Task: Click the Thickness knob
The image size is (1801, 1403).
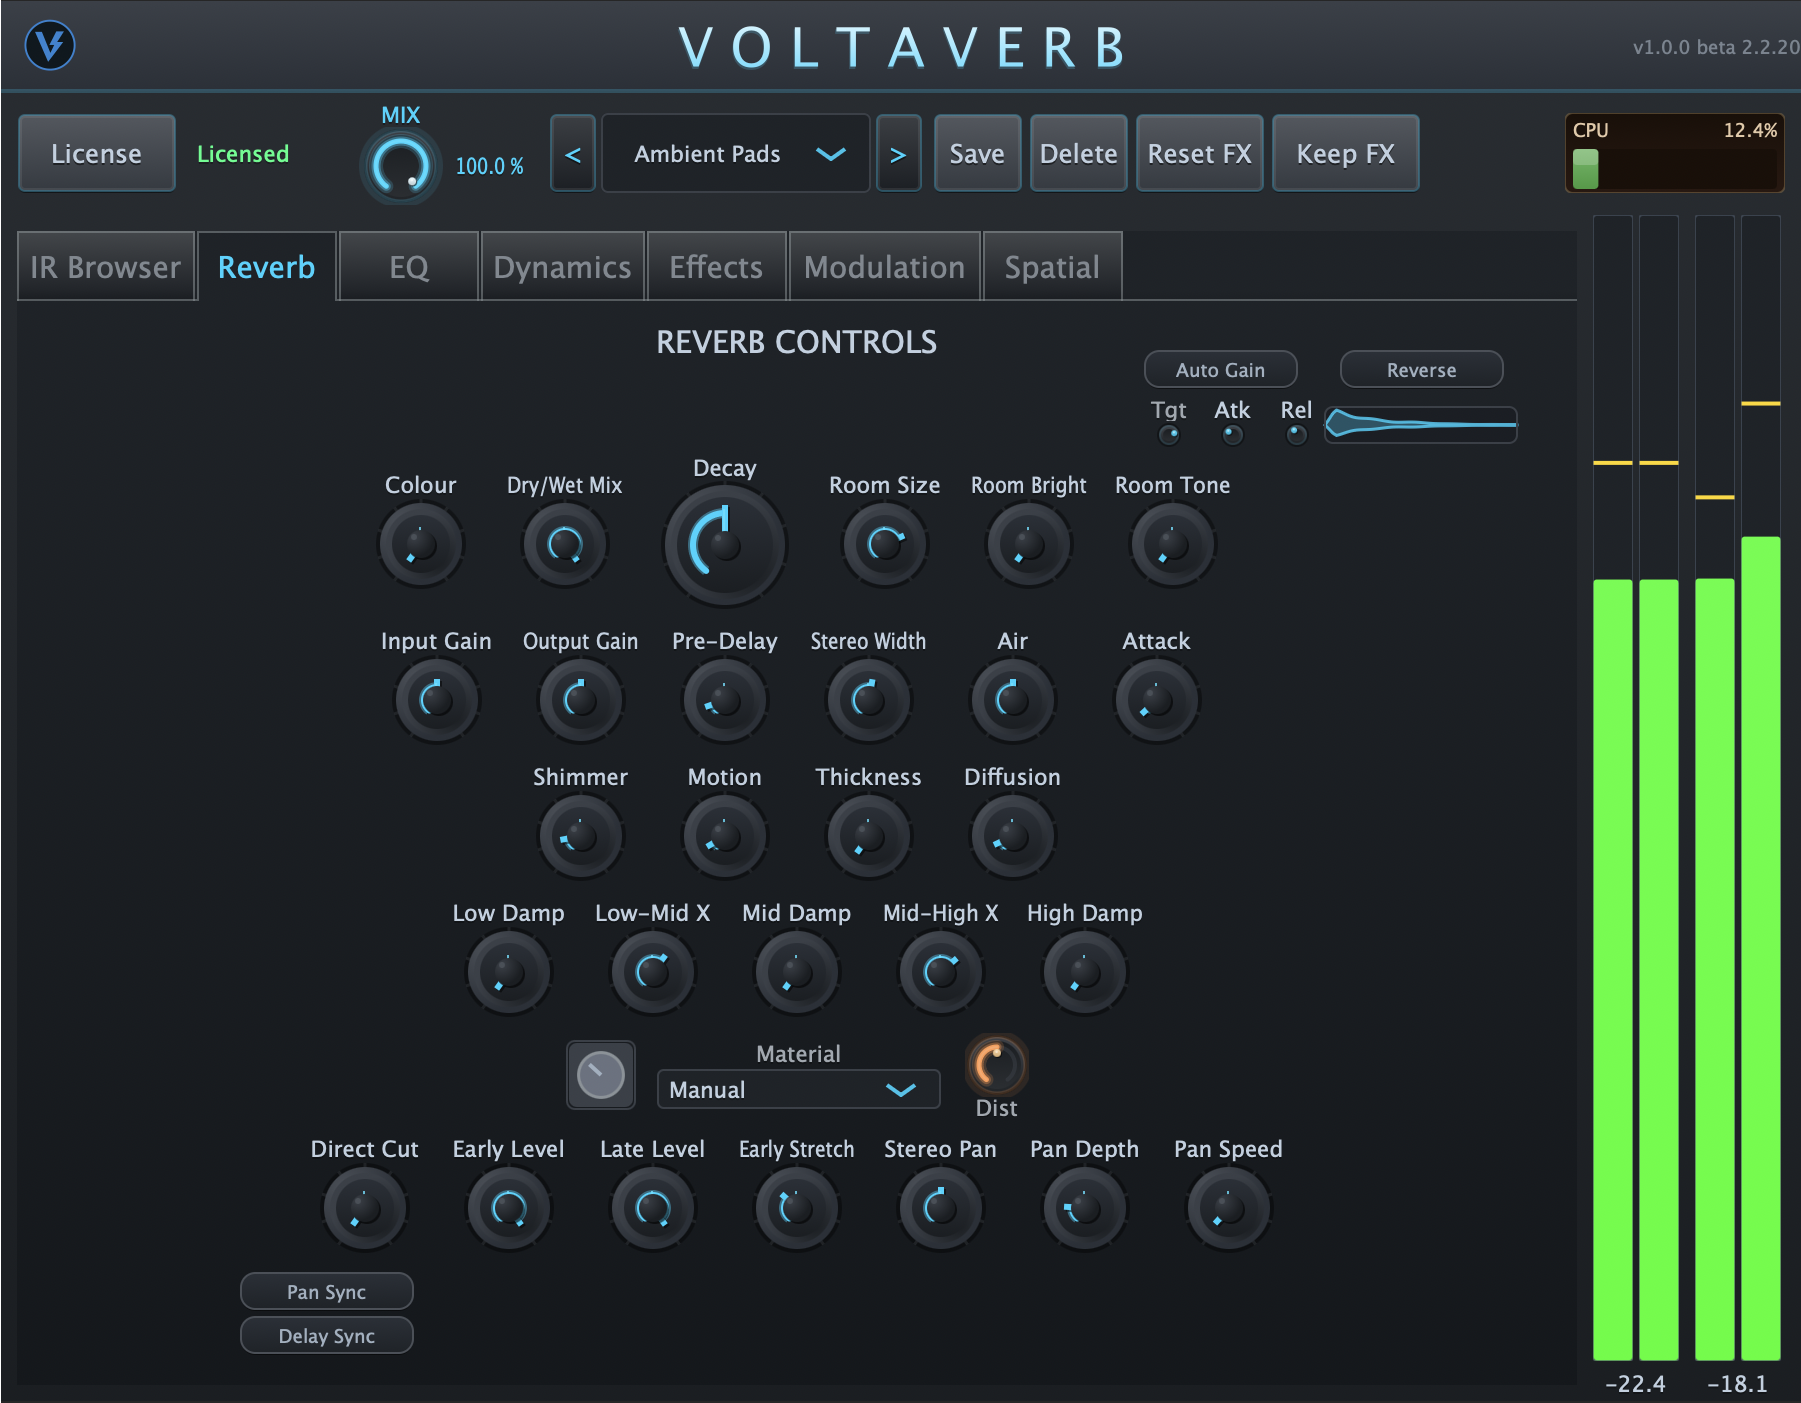Action: (869, 836)
